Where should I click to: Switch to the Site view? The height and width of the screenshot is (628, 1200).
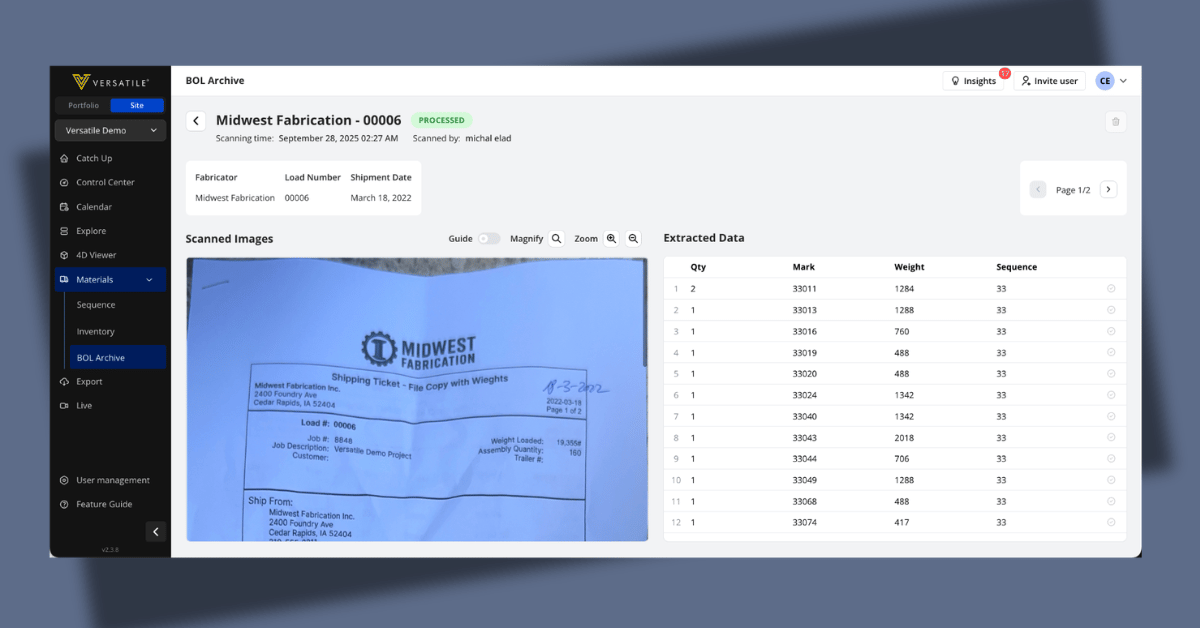pos(137,105)
